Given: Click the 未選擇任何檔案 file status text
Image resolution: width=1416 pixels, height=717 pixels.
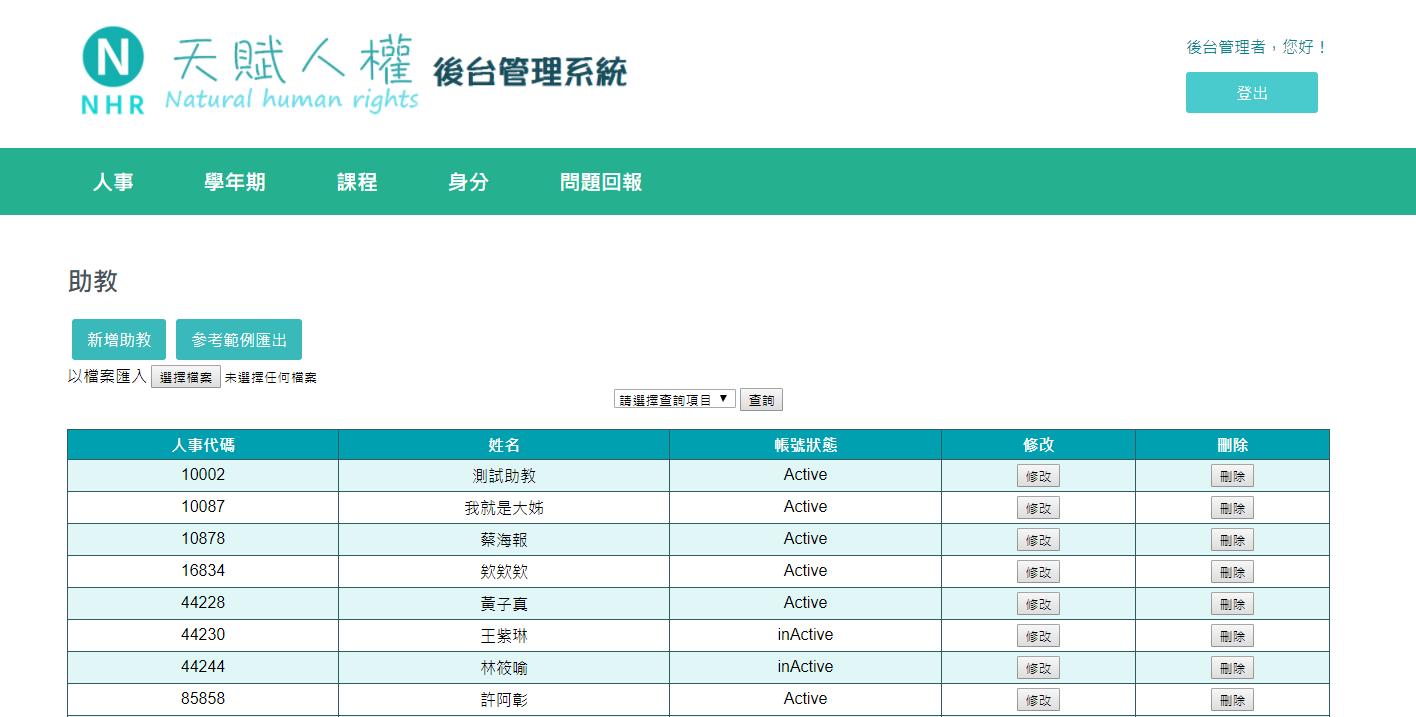Looking at the screenshot, I should pyautogui.click(x=270, y=378).
